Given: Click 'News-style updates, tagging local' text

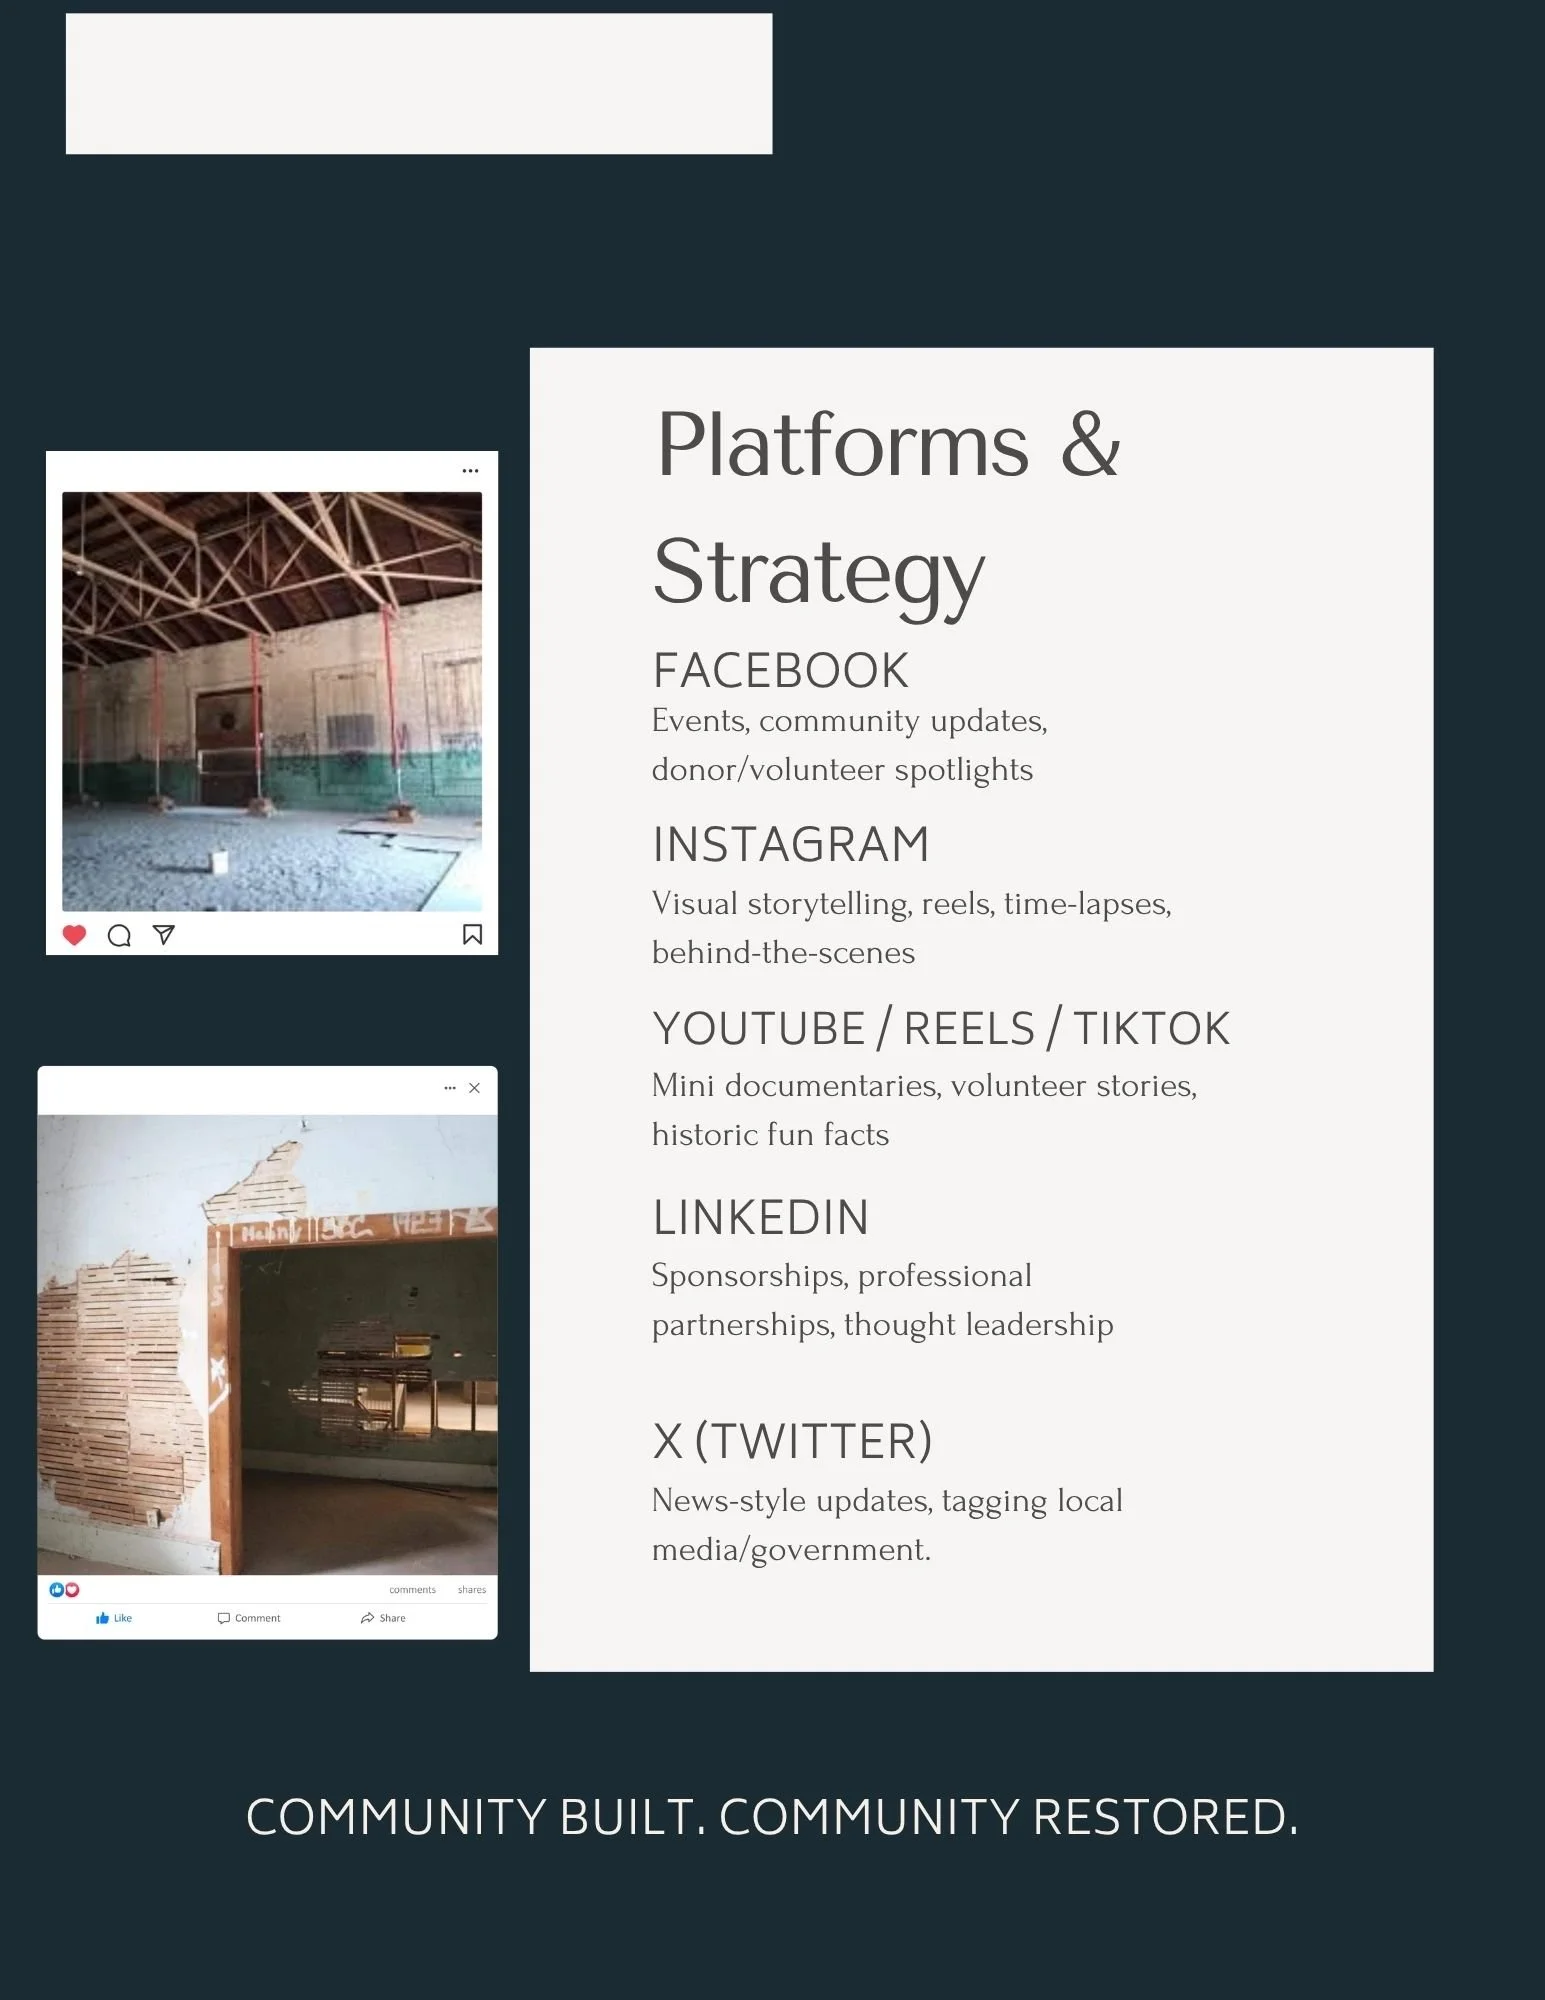Looking at the screenshot, I should [887, 1501].
